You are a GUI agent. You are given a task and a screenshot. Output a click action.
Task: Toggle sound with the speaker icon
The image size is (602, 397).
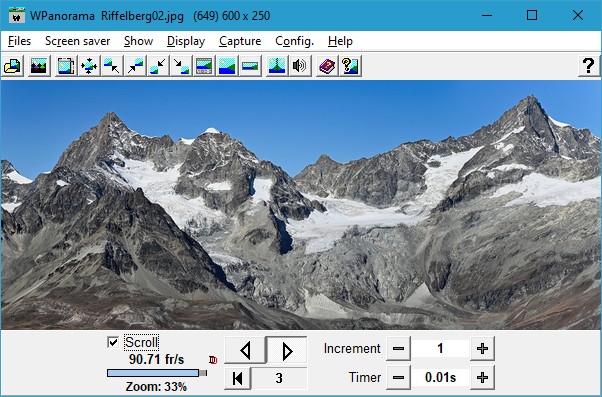click(300, 66)
